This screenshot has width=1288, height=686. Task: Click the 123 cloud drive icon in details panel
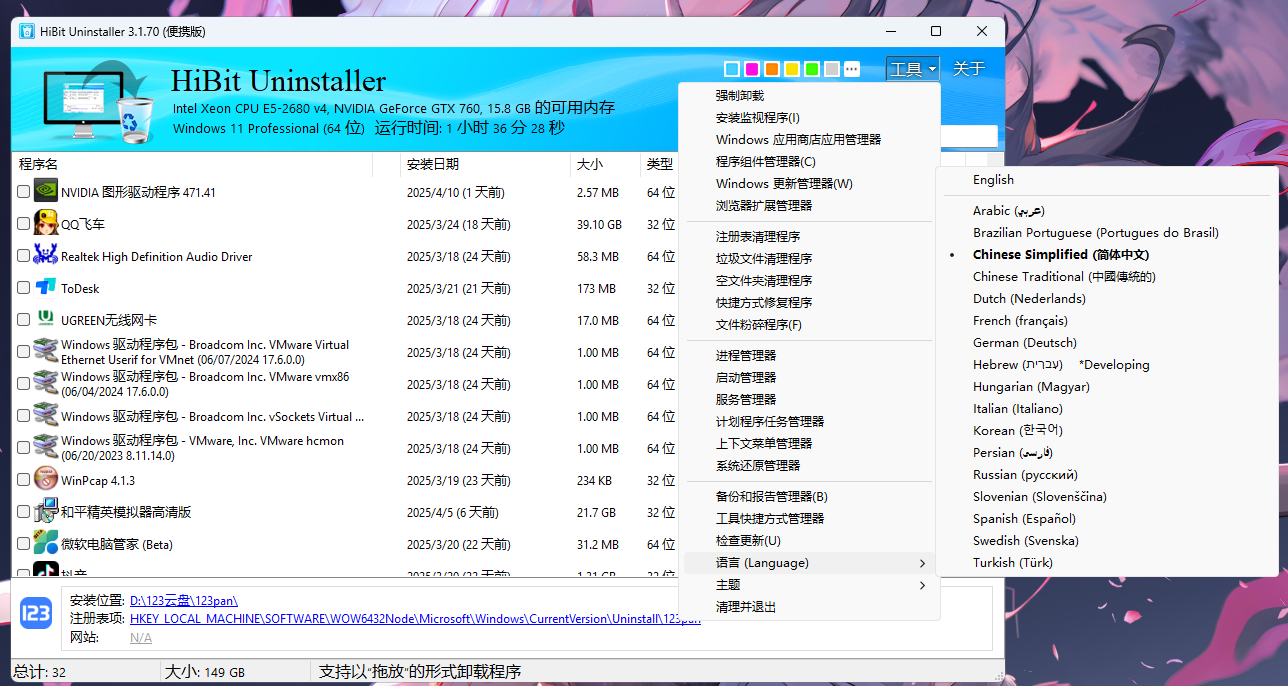click(x=37, y=612)
